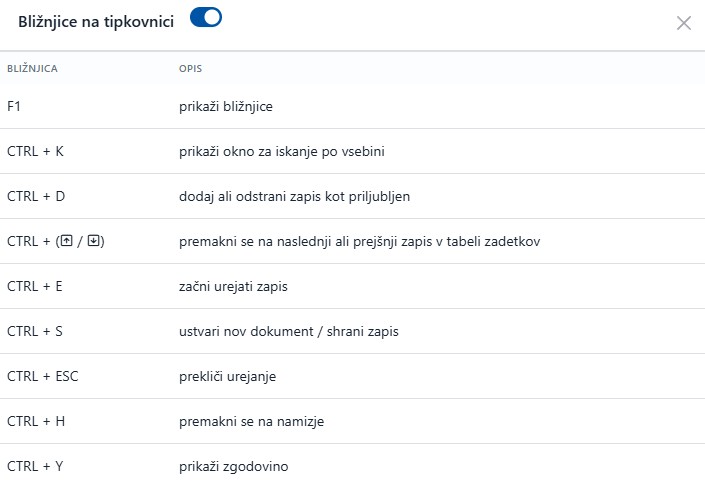Screen dimensions: 705x484
Task: Click the CTRL + ESC shortcut
Action: [42, 376]
